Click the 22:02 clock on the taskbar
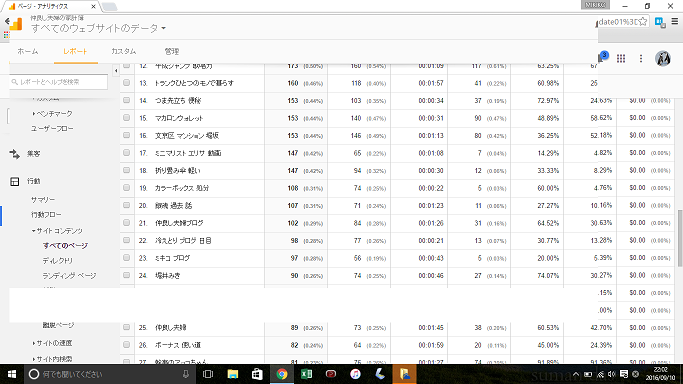The height and width of the screenshot is (384, 683). point(660,374)
